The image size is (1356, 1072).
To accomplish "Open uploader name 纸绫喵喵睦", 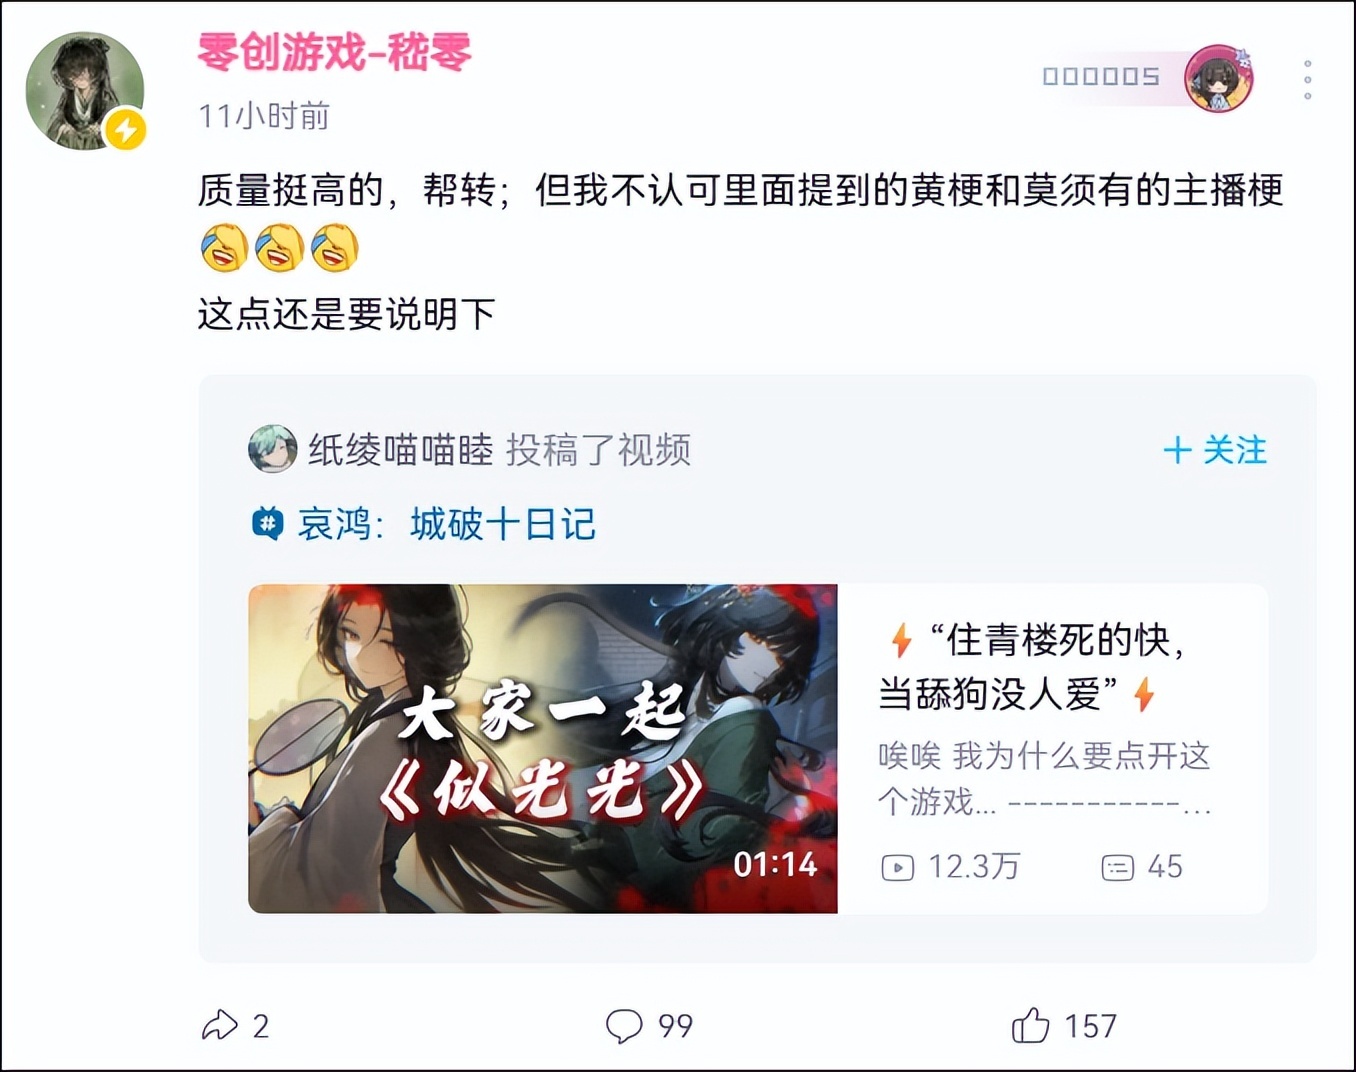I will [x=400, y=450].
